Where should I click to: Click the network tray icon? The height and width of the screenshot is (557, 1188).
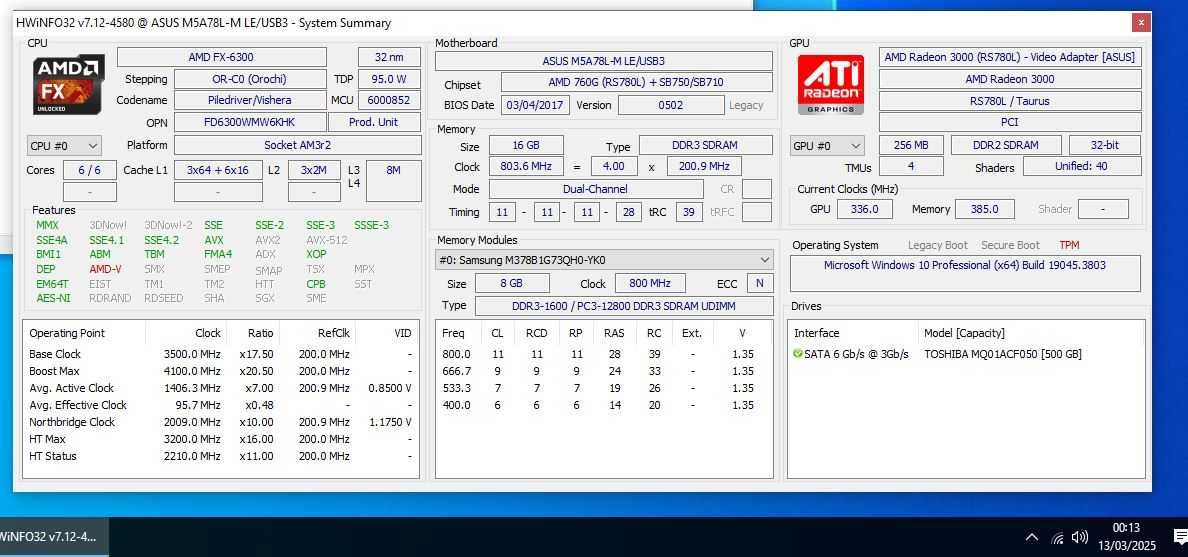pos(1057,538)
